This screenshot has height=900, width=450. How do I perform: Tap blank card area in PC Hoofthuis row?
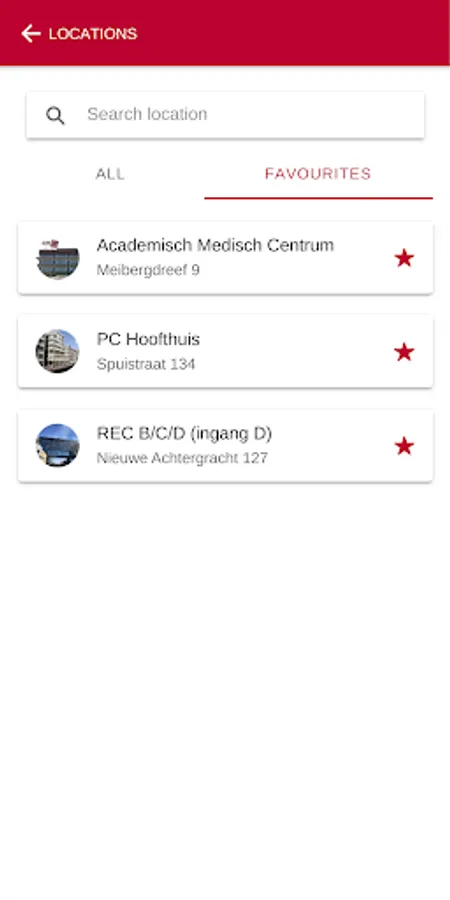(x=298, y=351)
